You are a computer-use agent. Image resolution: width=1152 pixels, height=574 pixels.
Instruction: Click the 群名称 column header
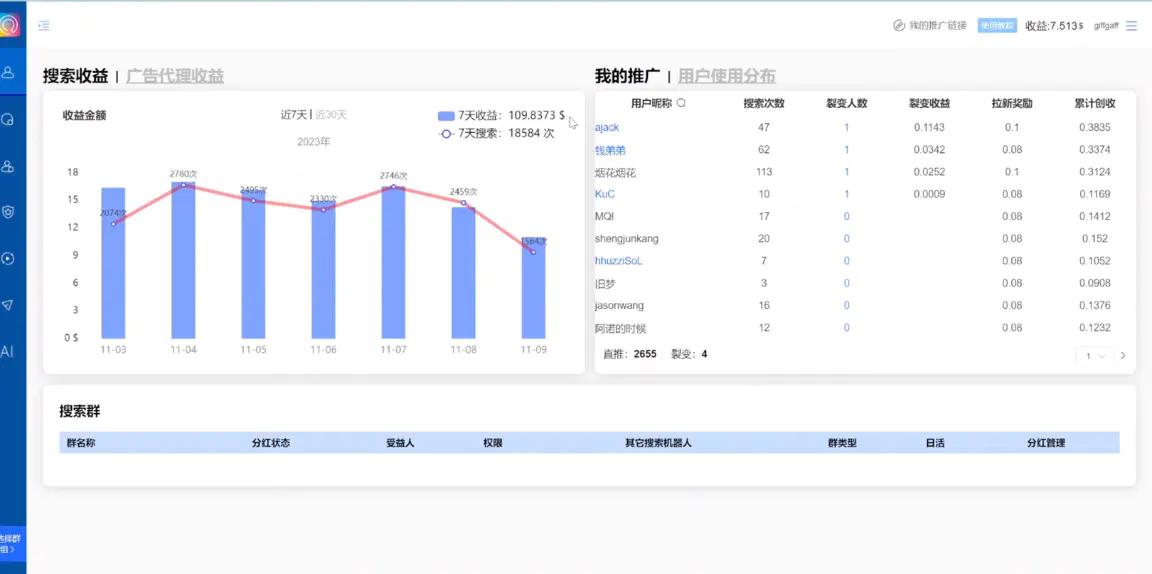click(81, 443)
